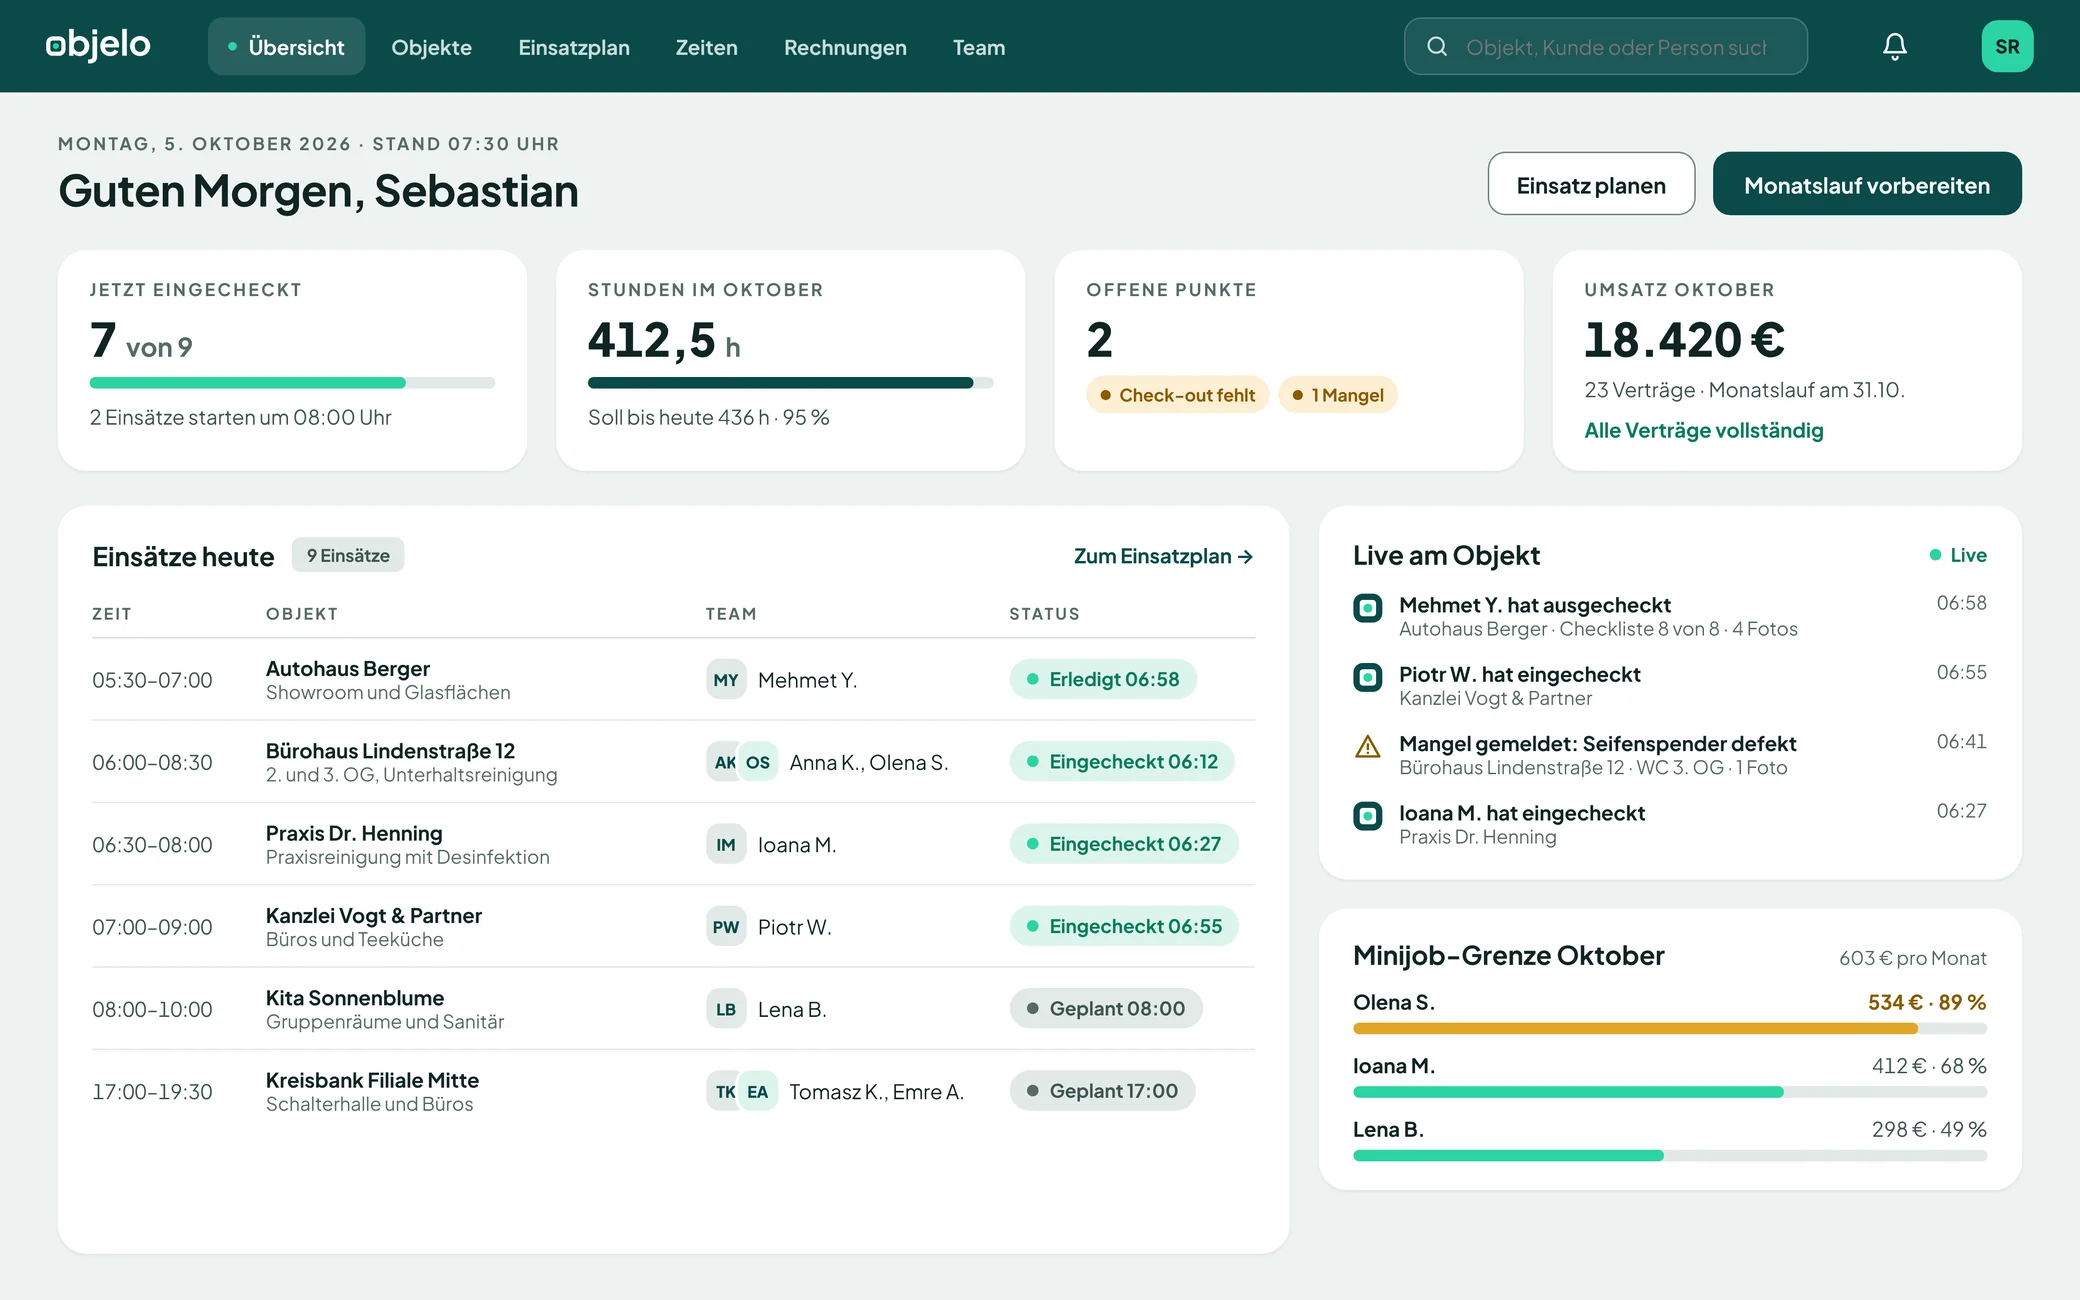The image size is (2080, 1300).
Task: Open the Rechnungen tab
Action: pyautogui.click(x=845, y=47)
